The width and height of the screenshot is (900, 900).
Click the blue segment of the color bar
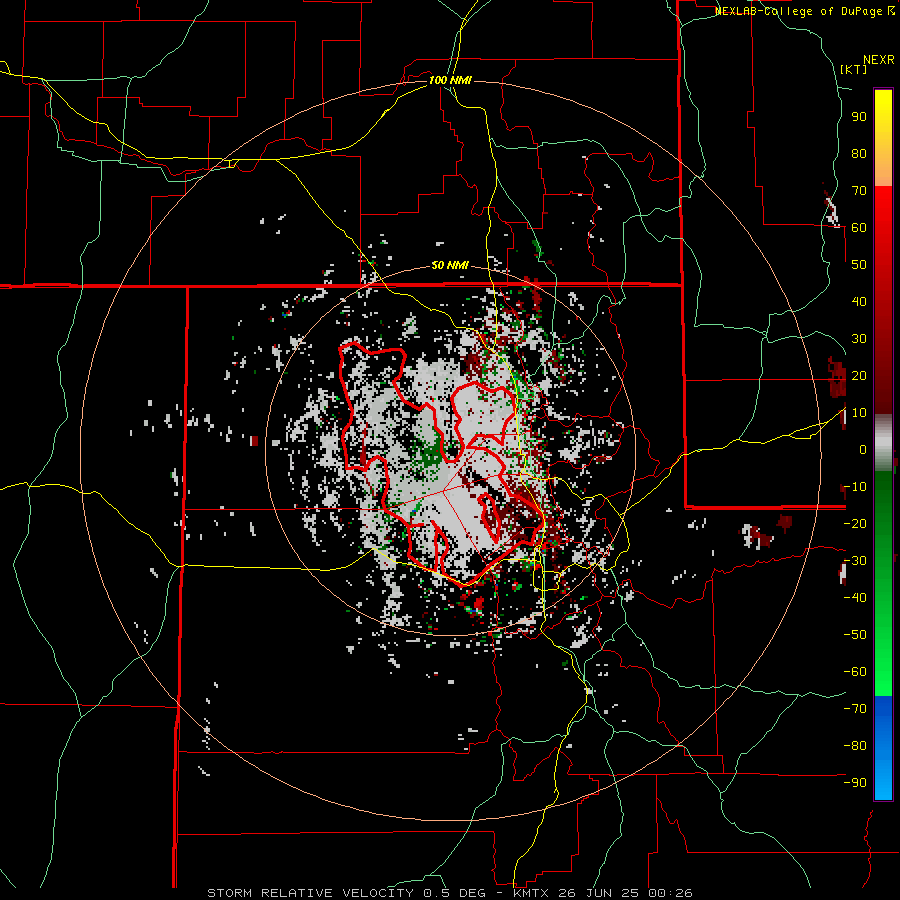(883, 748)
